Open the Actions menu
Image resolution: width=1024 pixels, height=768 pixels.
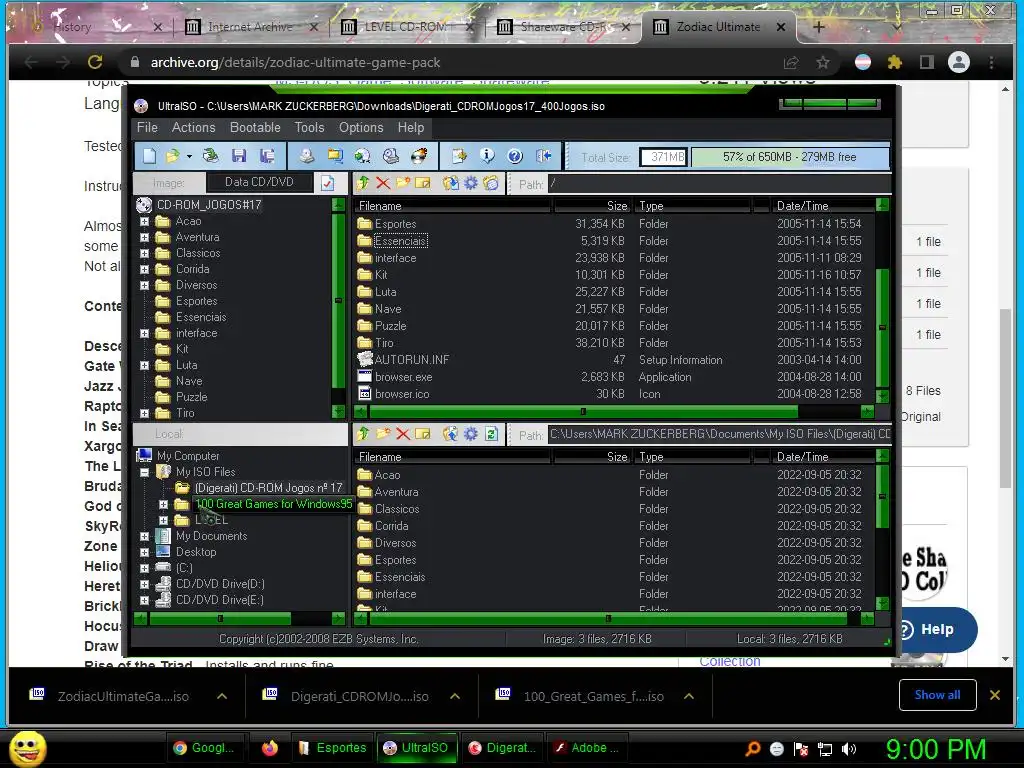pos(193,128)
